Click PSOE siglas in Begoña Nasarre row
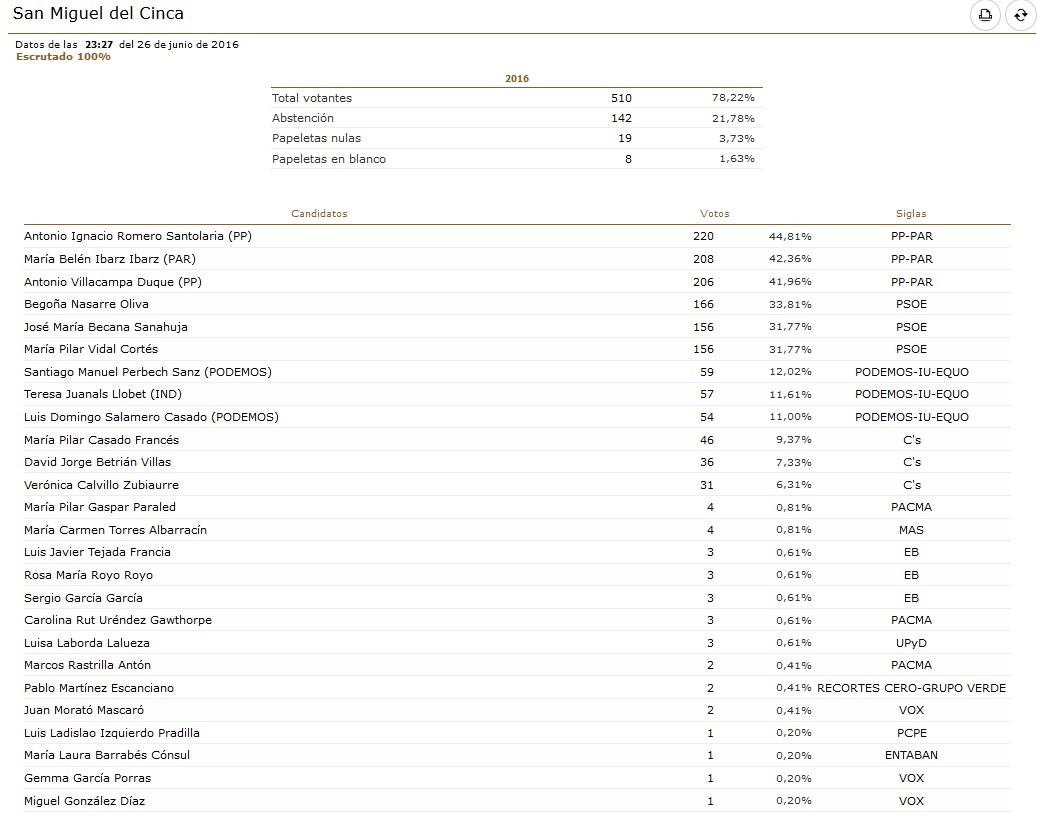1037x831 pixels. pos(911,304)
